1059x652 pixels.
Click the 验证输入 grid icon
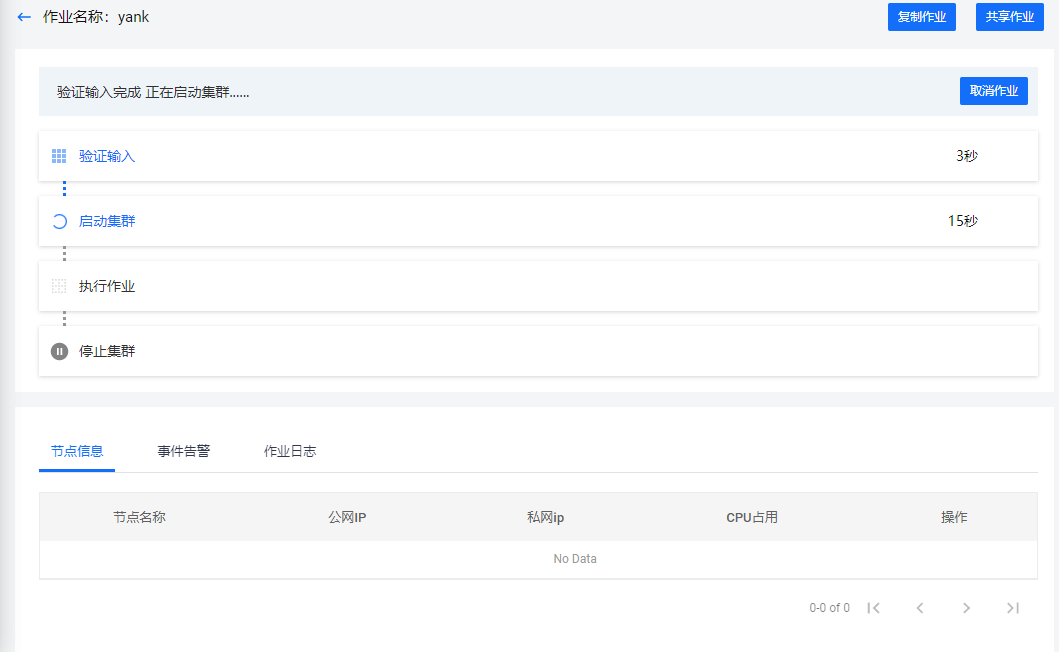click(x=59, y=156)
